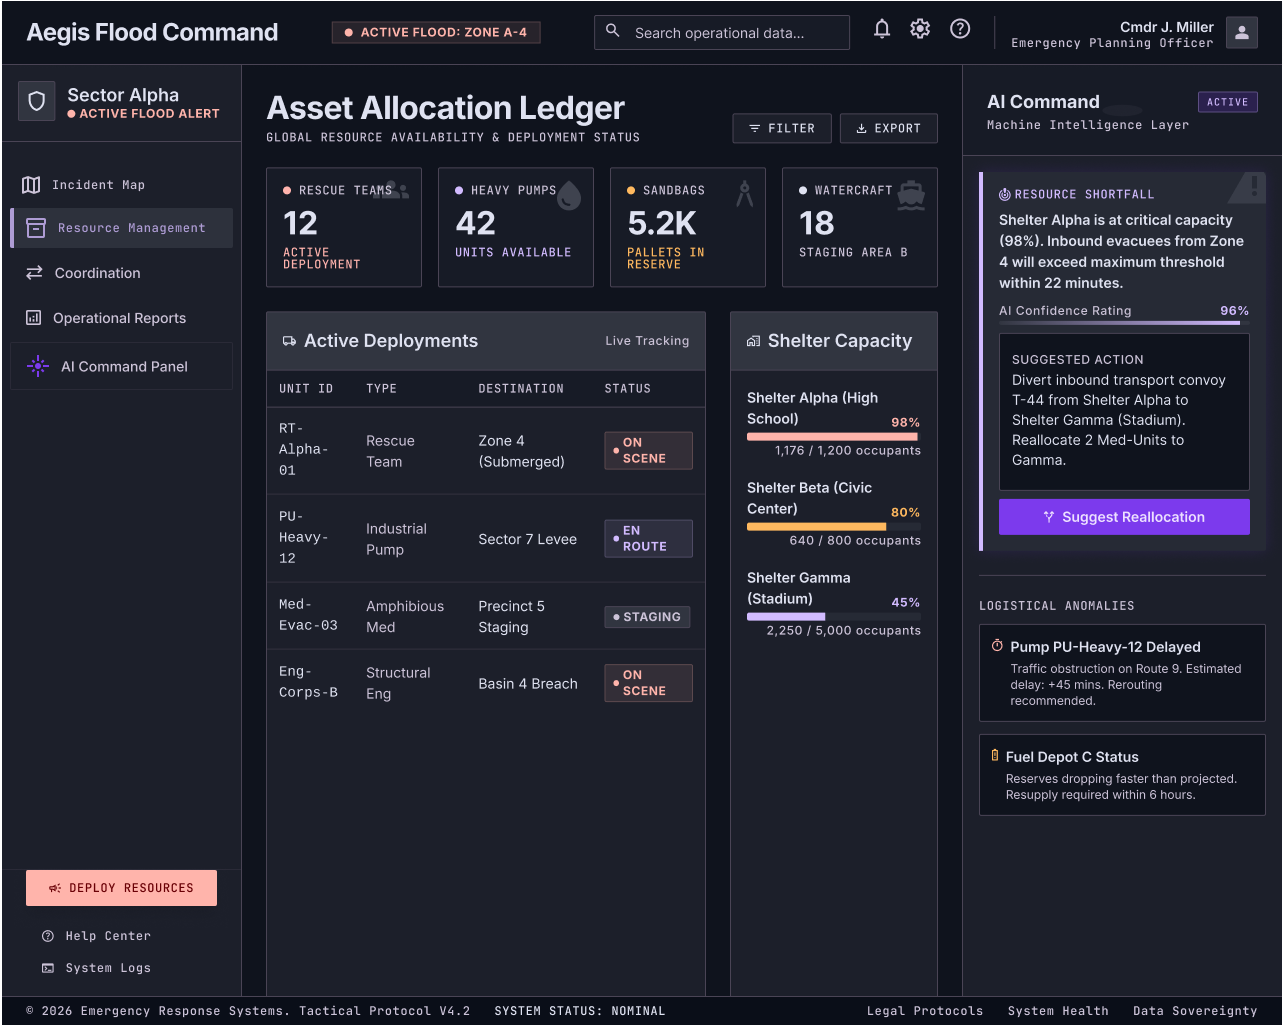Image resolution: width=1284 pixels, height=1025 pixels.
Task: Click the Resource Shortfall alert icon
Action: tap(1005, 195)
